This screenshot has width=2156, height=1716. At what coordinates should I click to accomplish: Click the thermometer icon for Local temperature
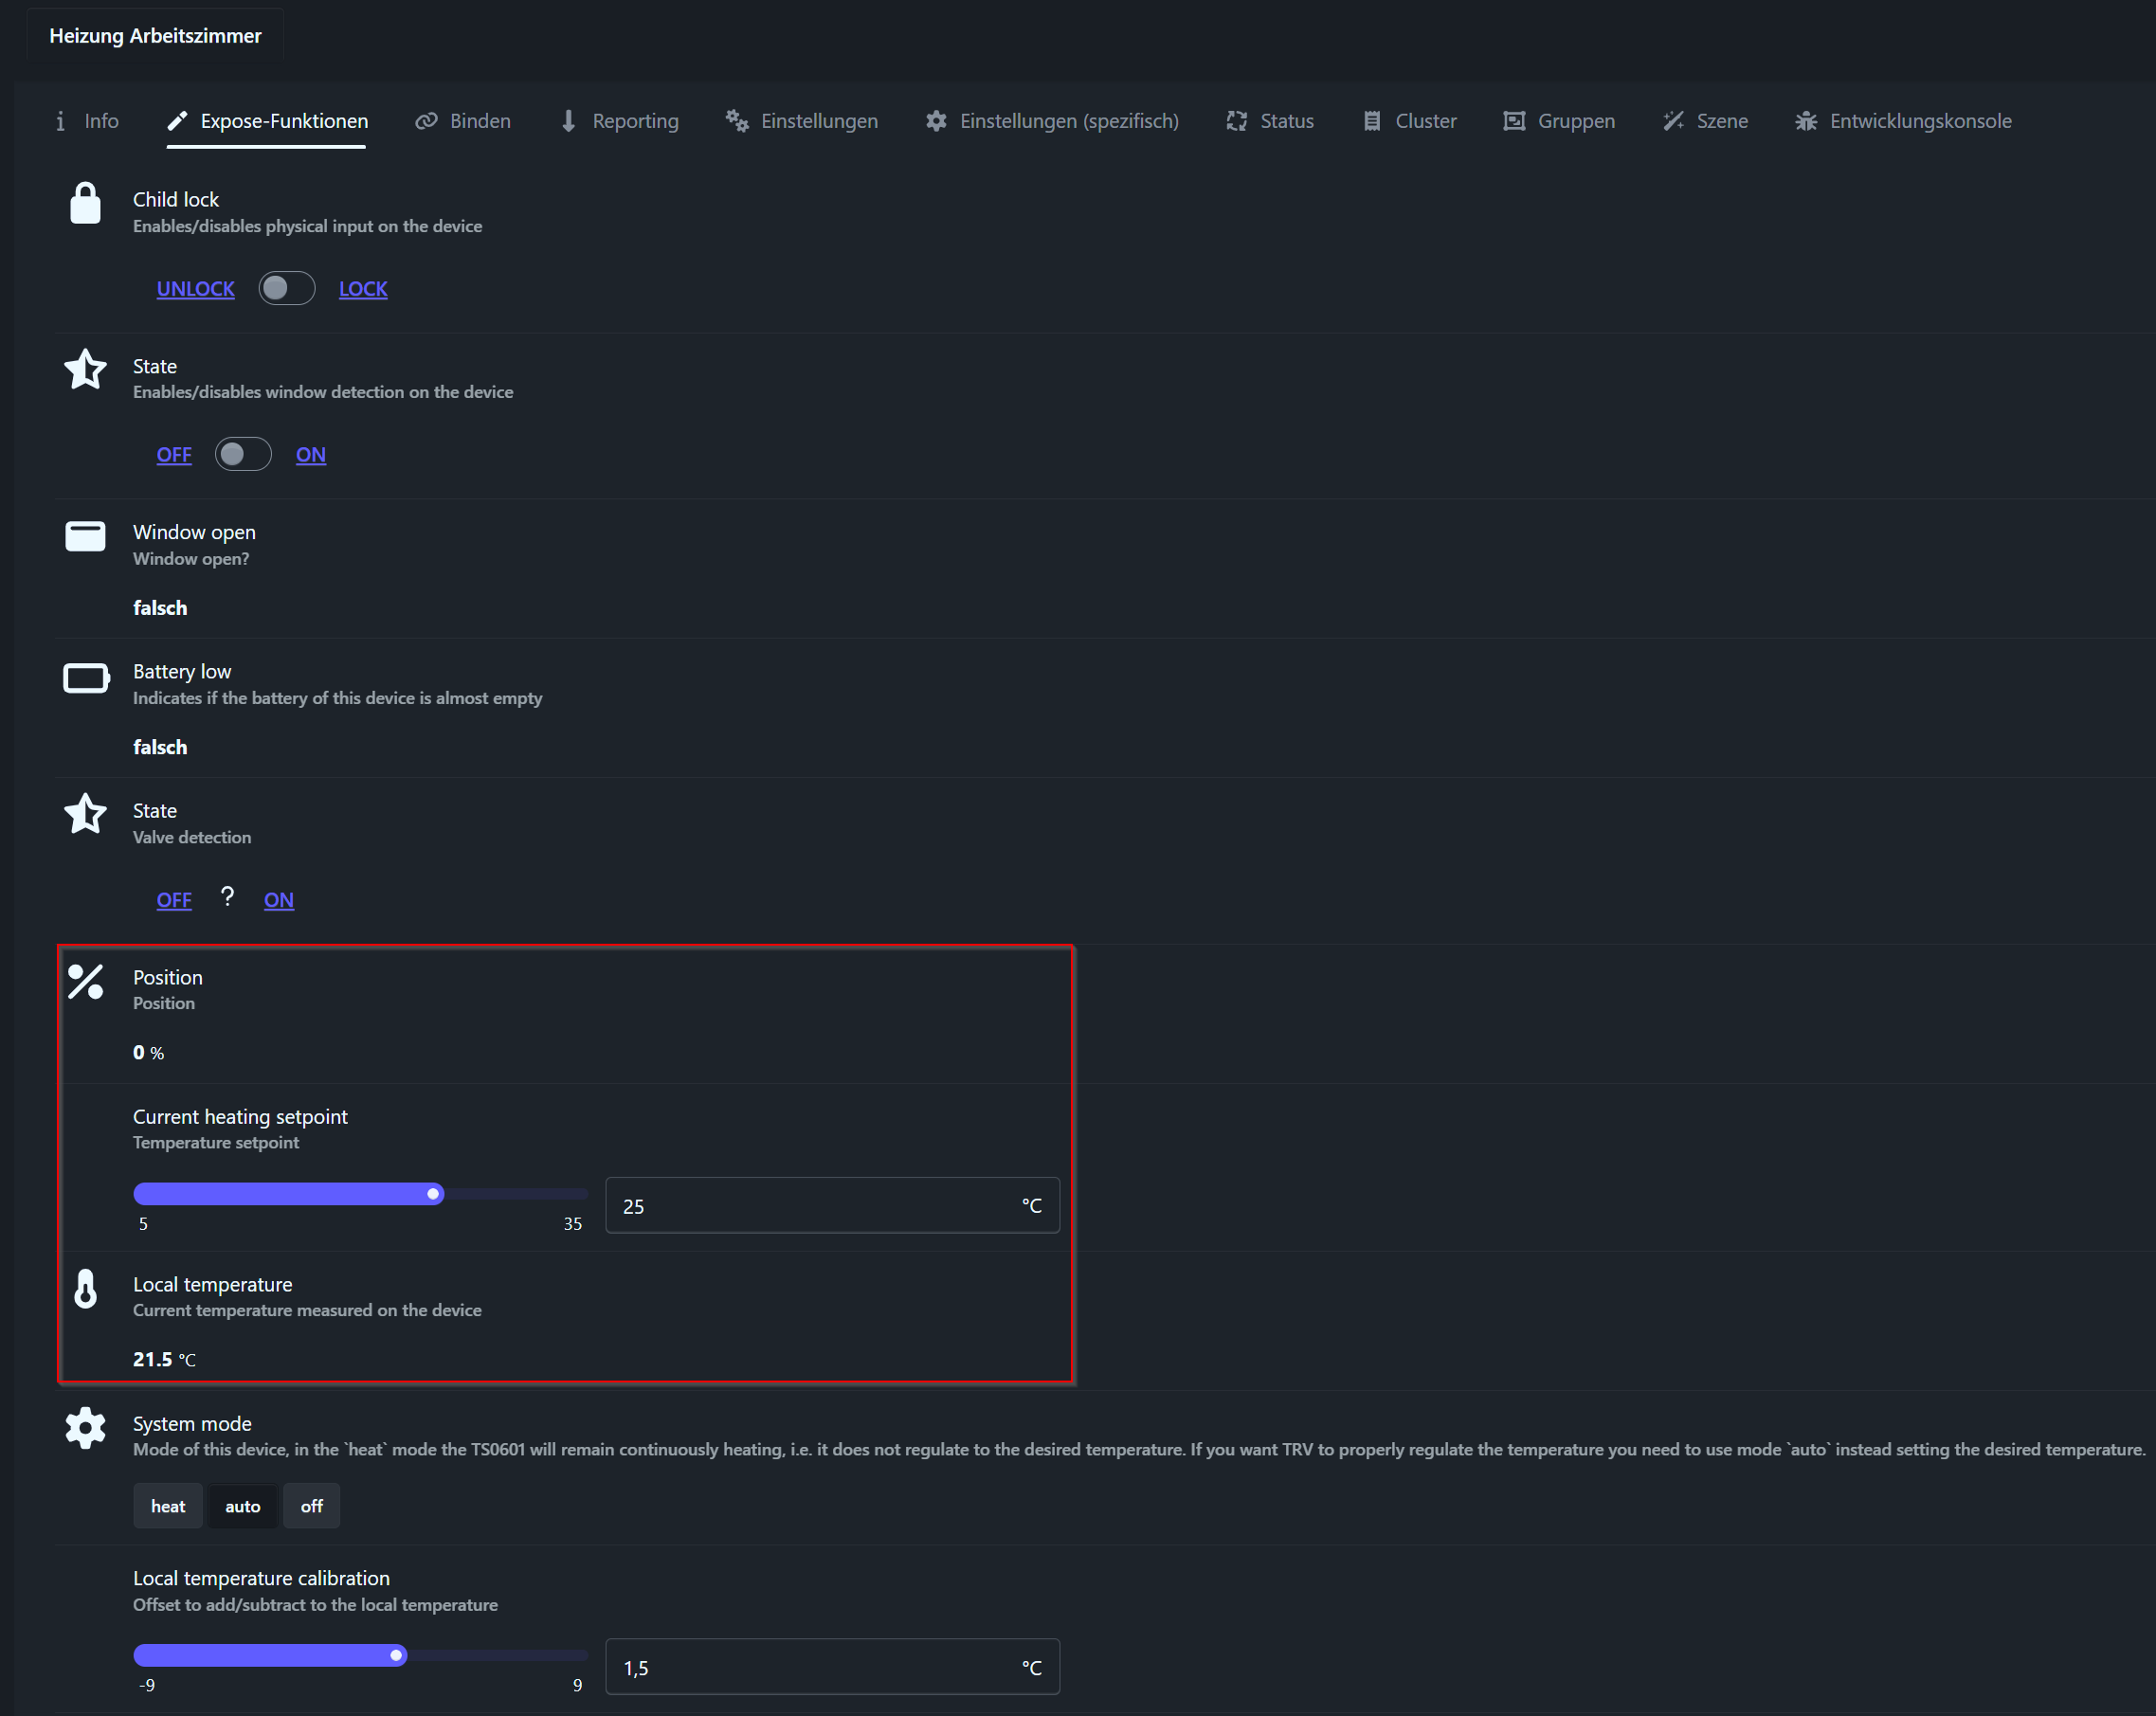(86, 1288)
